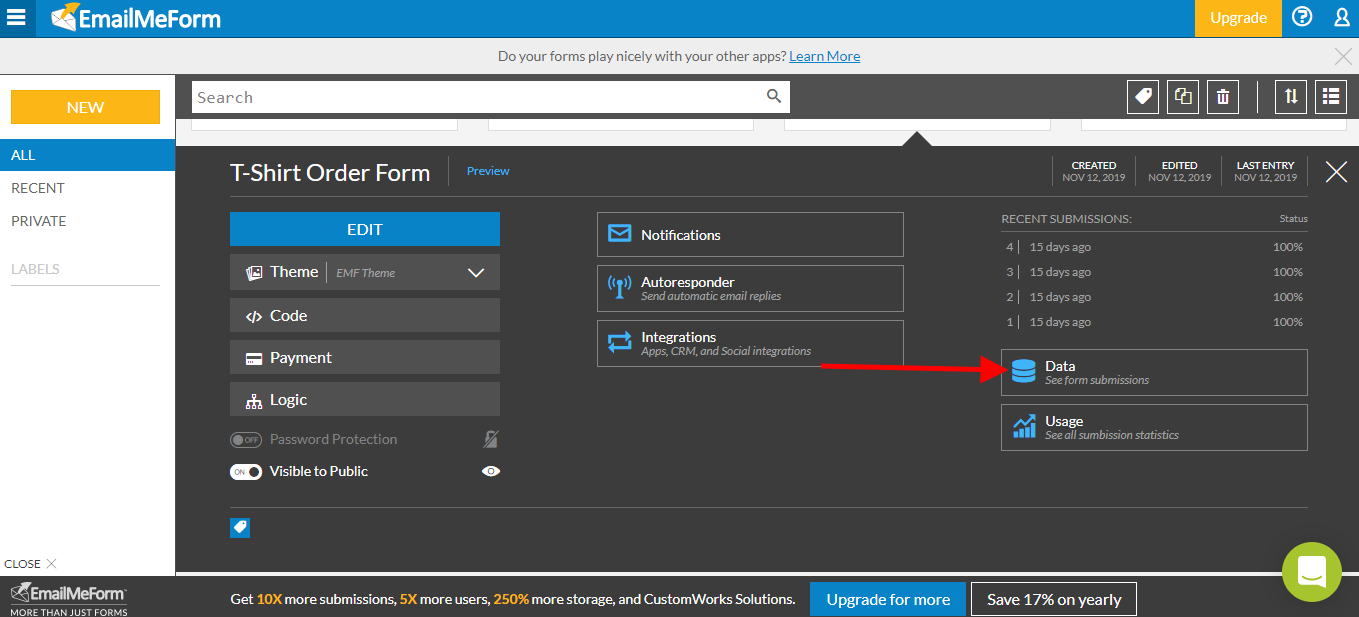Viewport: 1359px width, 617px height.
Task: Follow the Learn More link
Action: (x=824, y=56)
